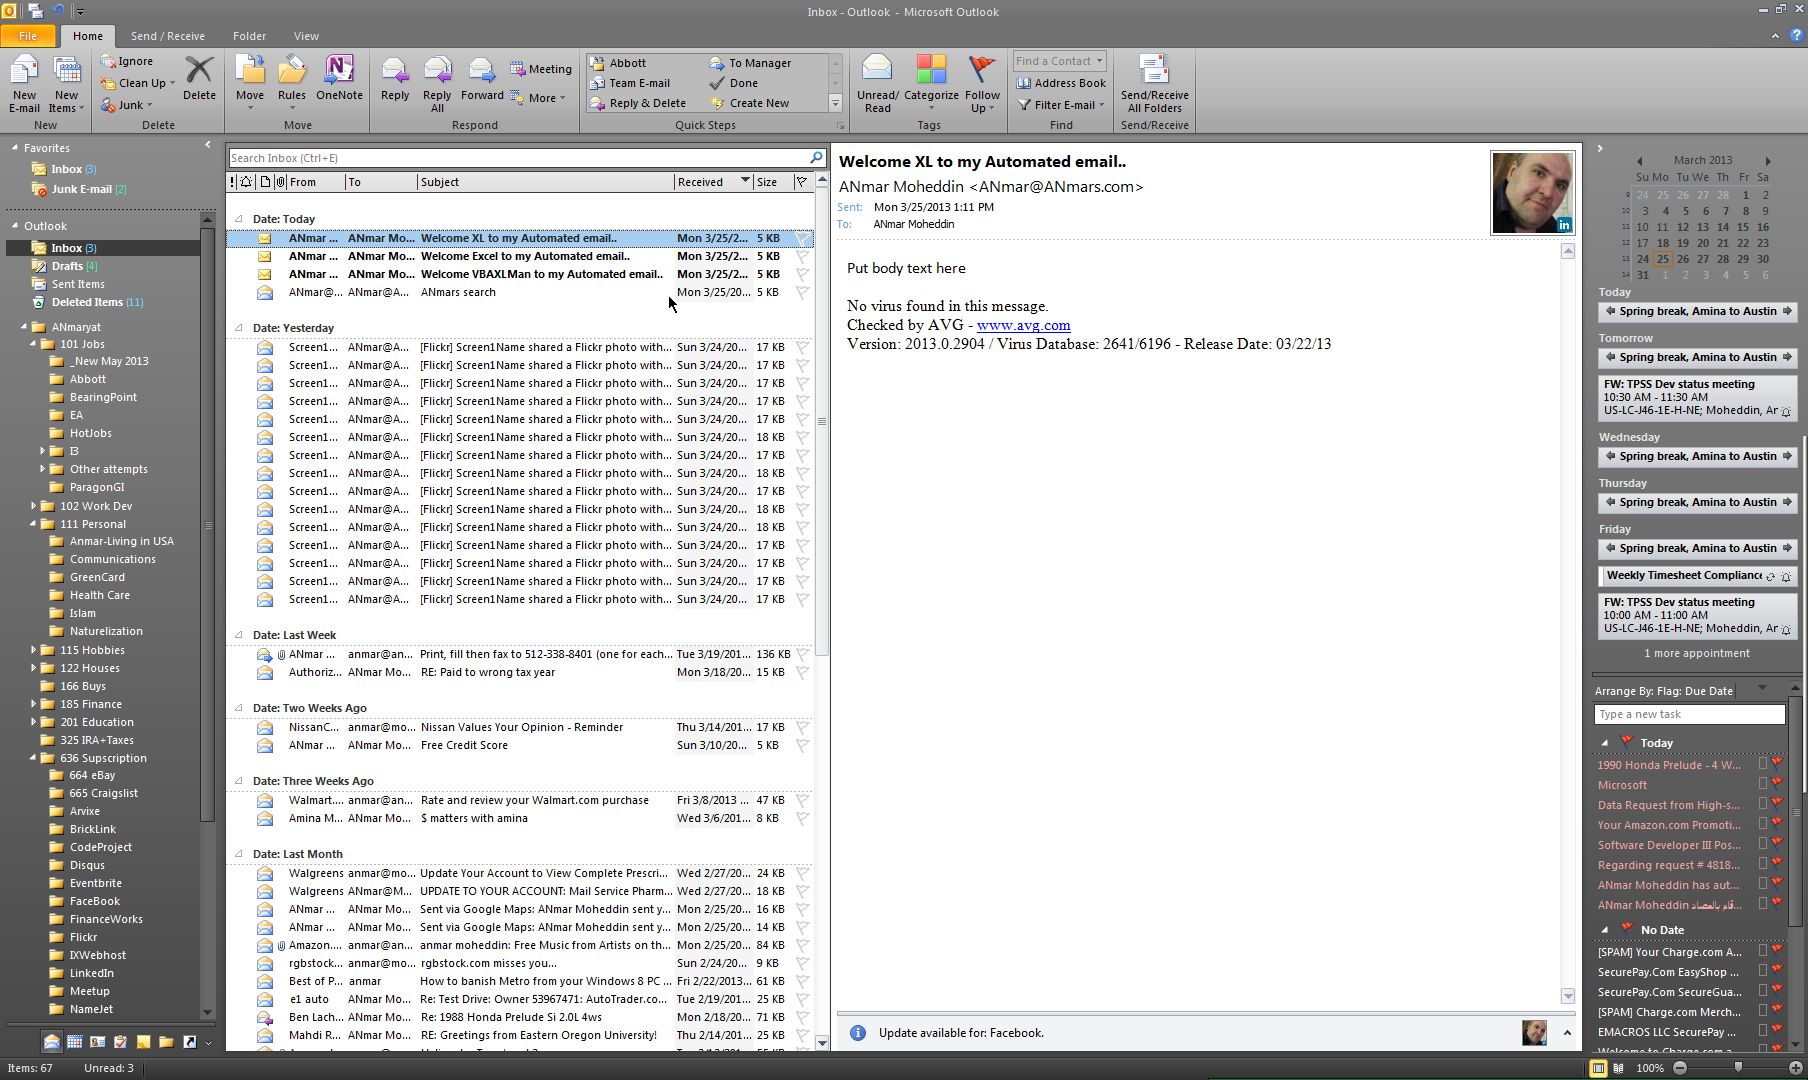Switch to Reading view in status bar
The width and height of the screenshot is (1808, 1080).
[1617, 1068]
